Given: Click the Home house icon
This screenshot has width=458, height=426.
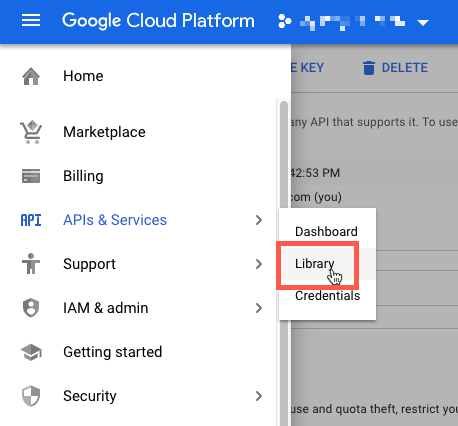Looking at the screenshot, I should (x=31, y=76).
